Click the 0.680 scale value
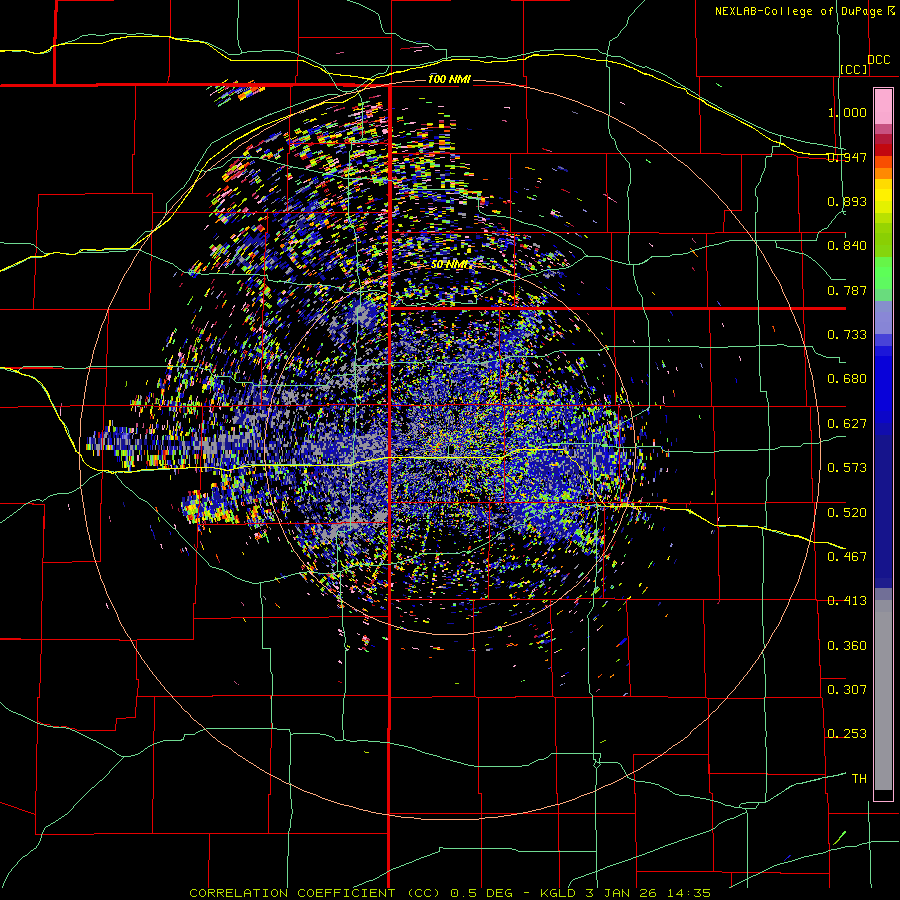The image size is (900, 900). [847, 379]
